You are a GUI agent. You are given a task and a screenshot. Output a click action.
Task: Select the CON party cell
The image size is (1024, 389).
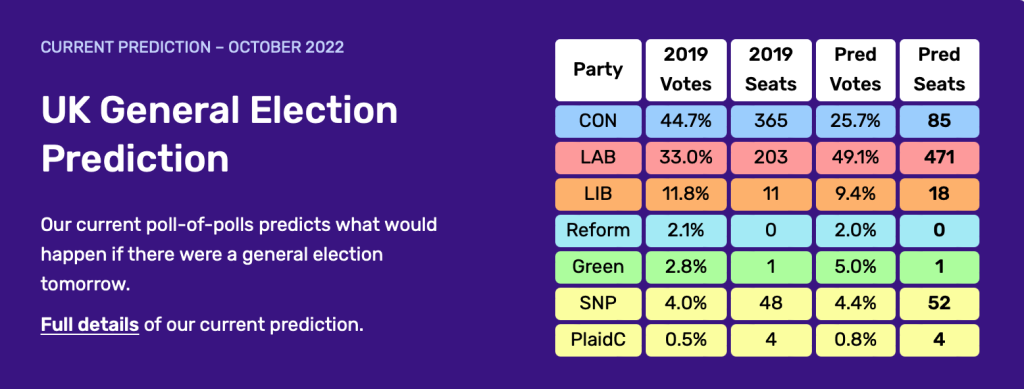click(x=598, y=121)
